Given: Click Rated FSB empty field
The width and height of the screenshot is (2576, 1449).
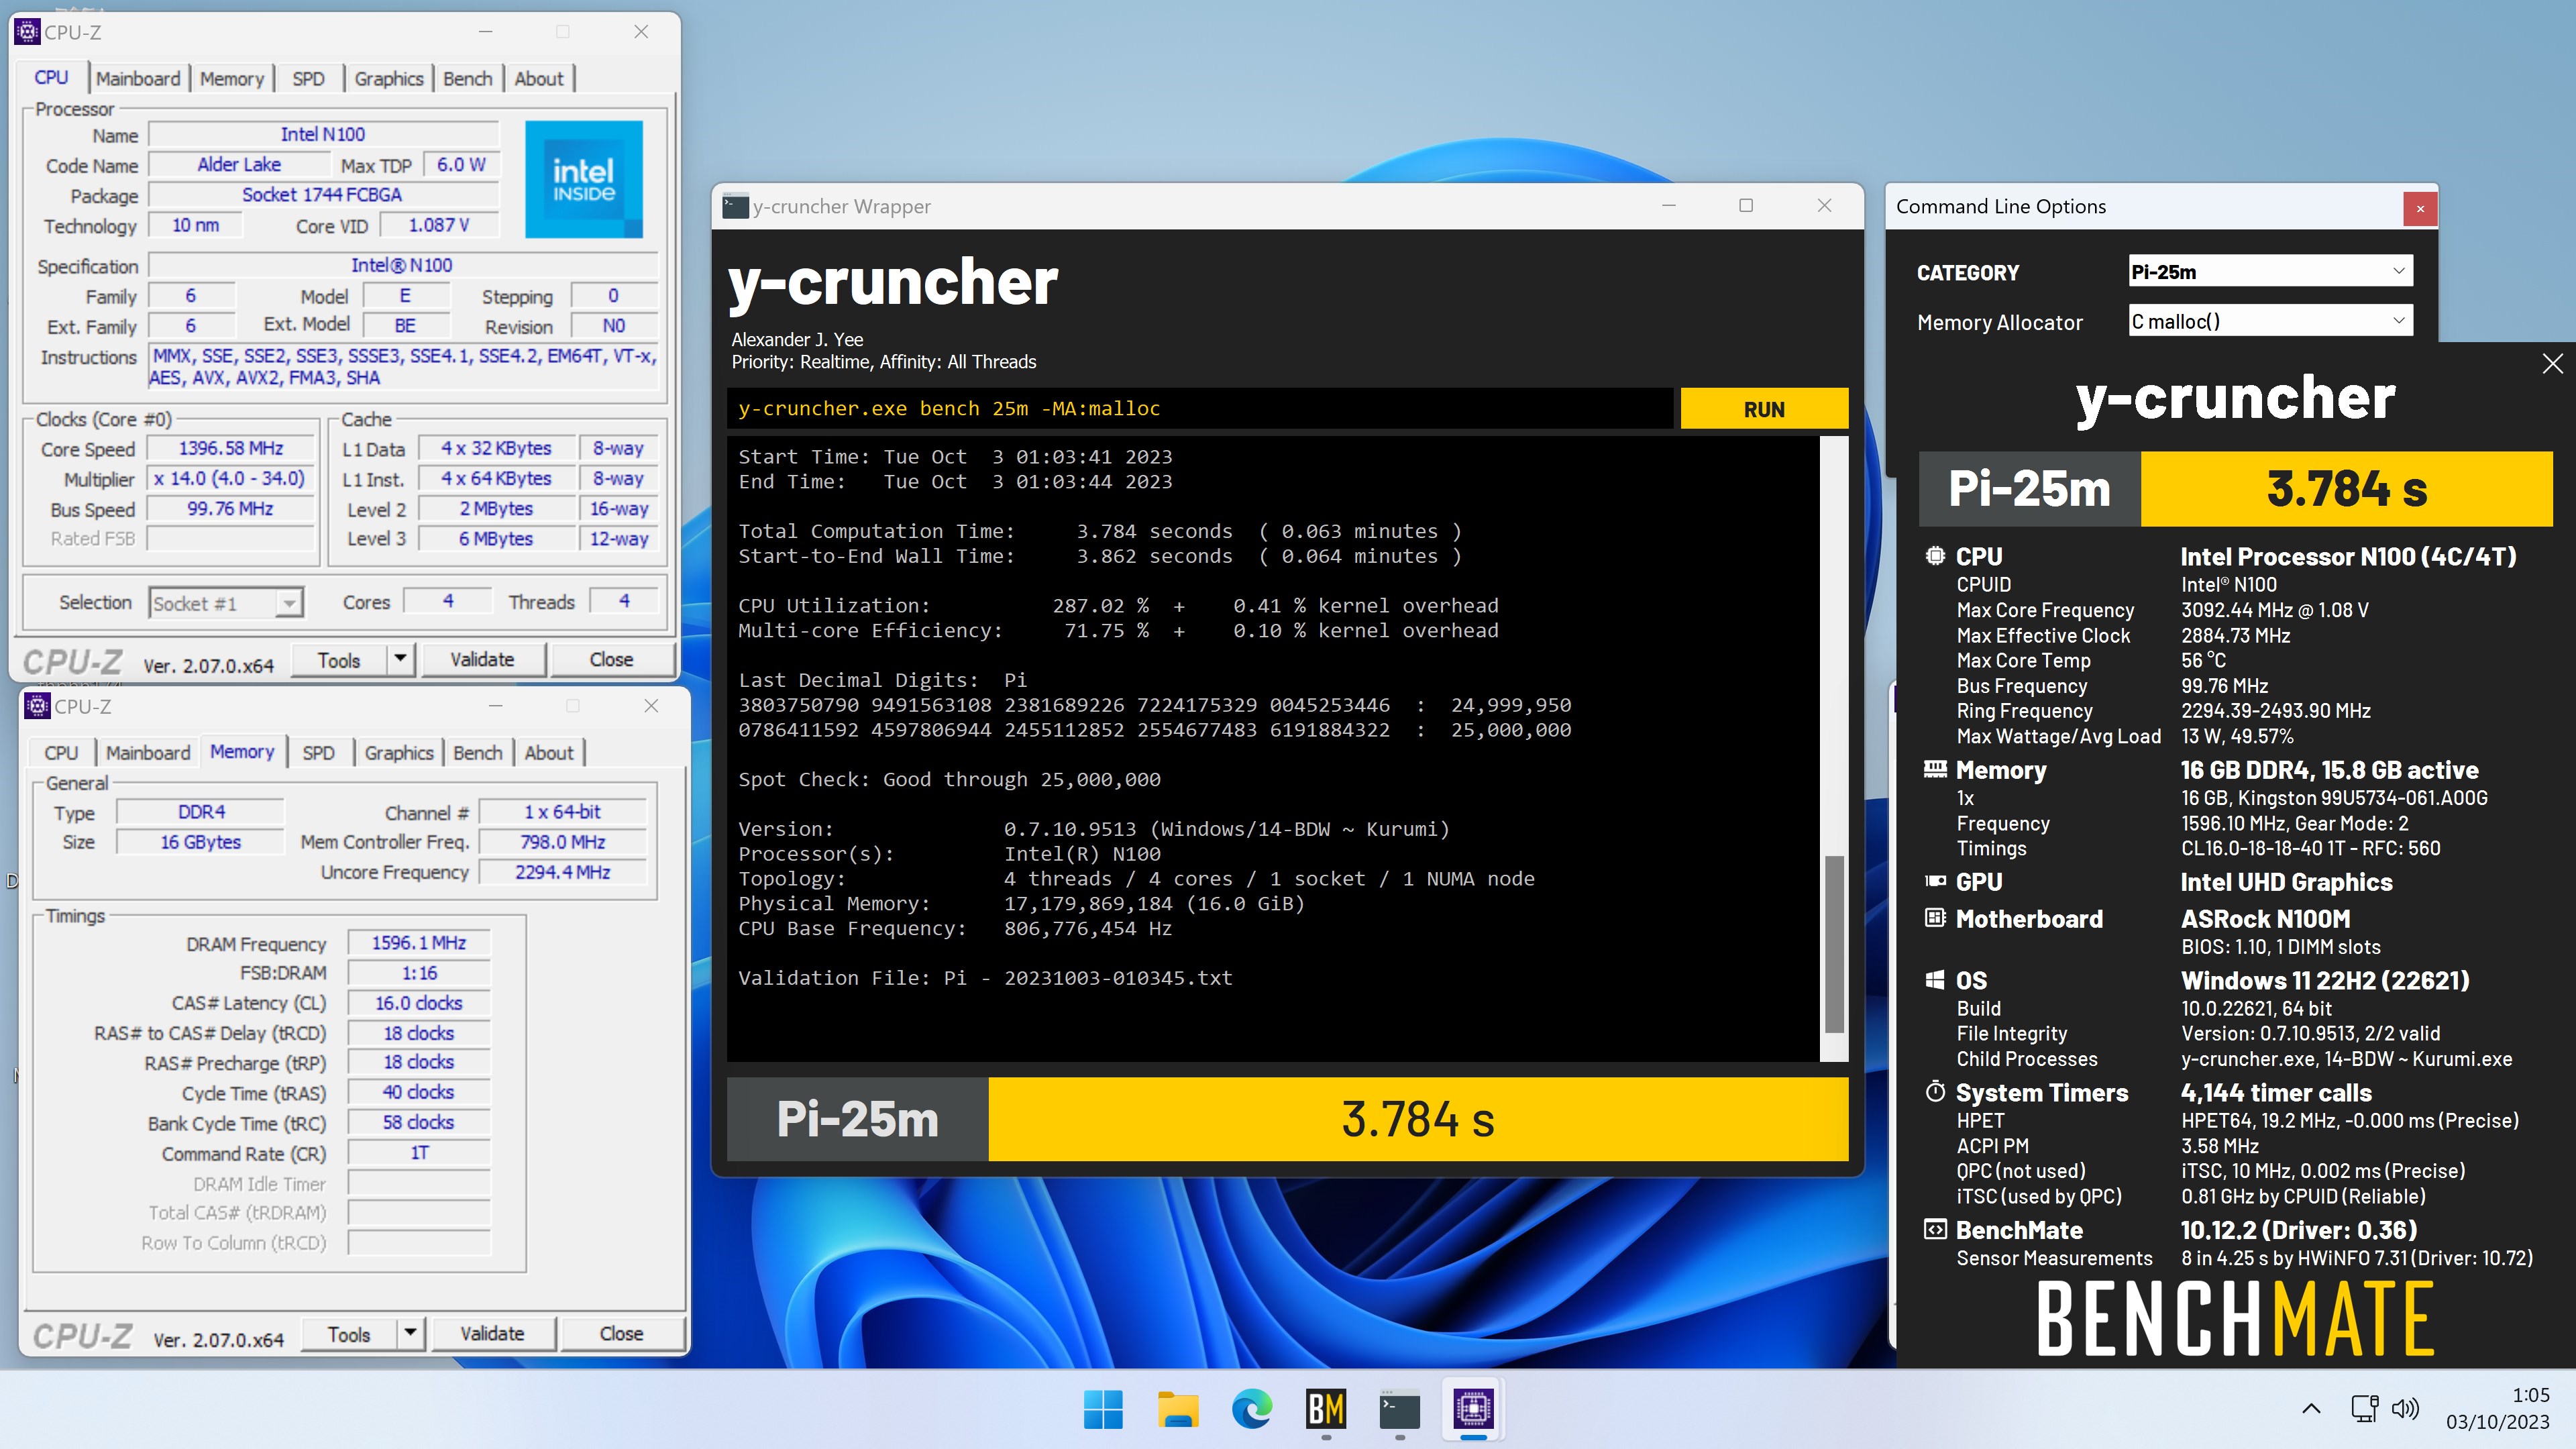Looking at the screenshot, I should click(231, 538).
